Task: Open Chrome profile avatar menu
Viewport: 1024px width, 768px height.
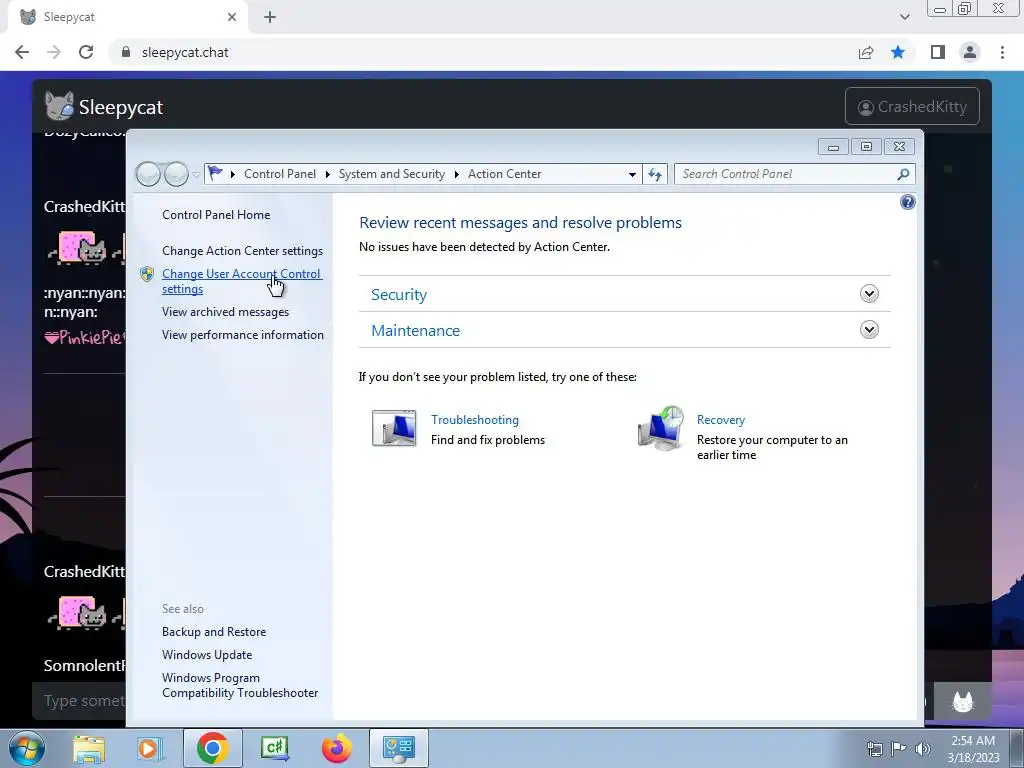Action: pyautogui.click(x=970, y=52)
